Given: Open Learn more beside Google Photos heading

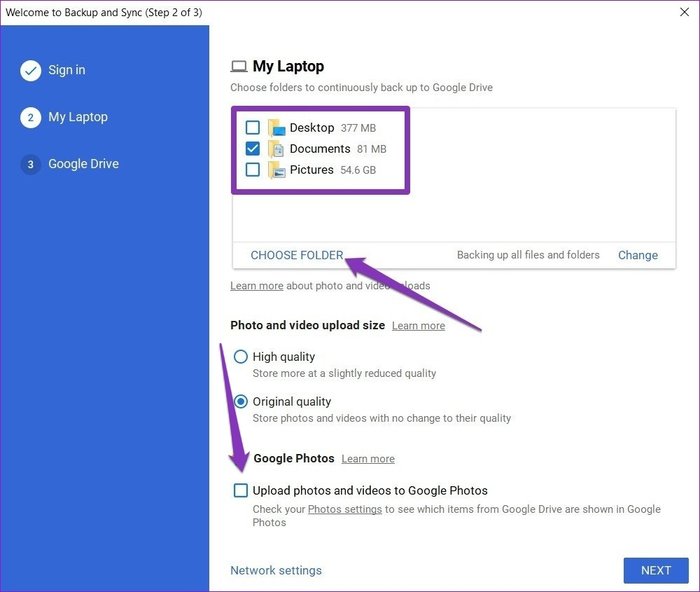Looking at the screenshot, I should 368,459.
